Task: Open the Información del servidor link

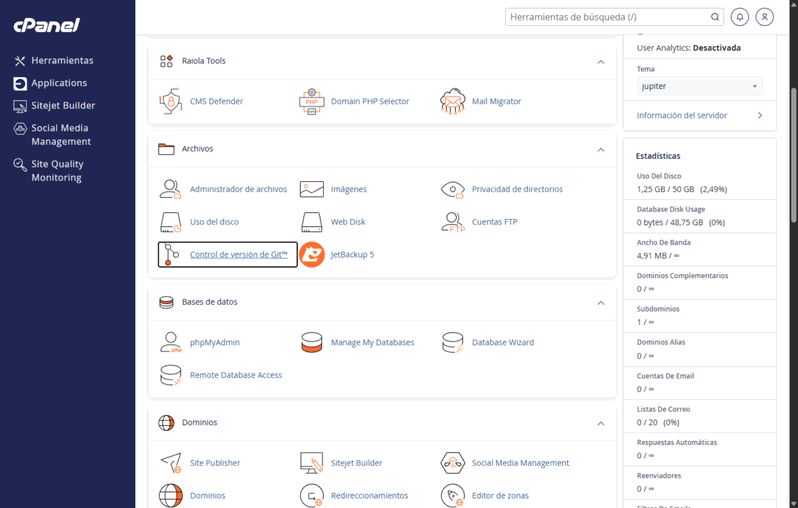Action: tap(681, 116)
